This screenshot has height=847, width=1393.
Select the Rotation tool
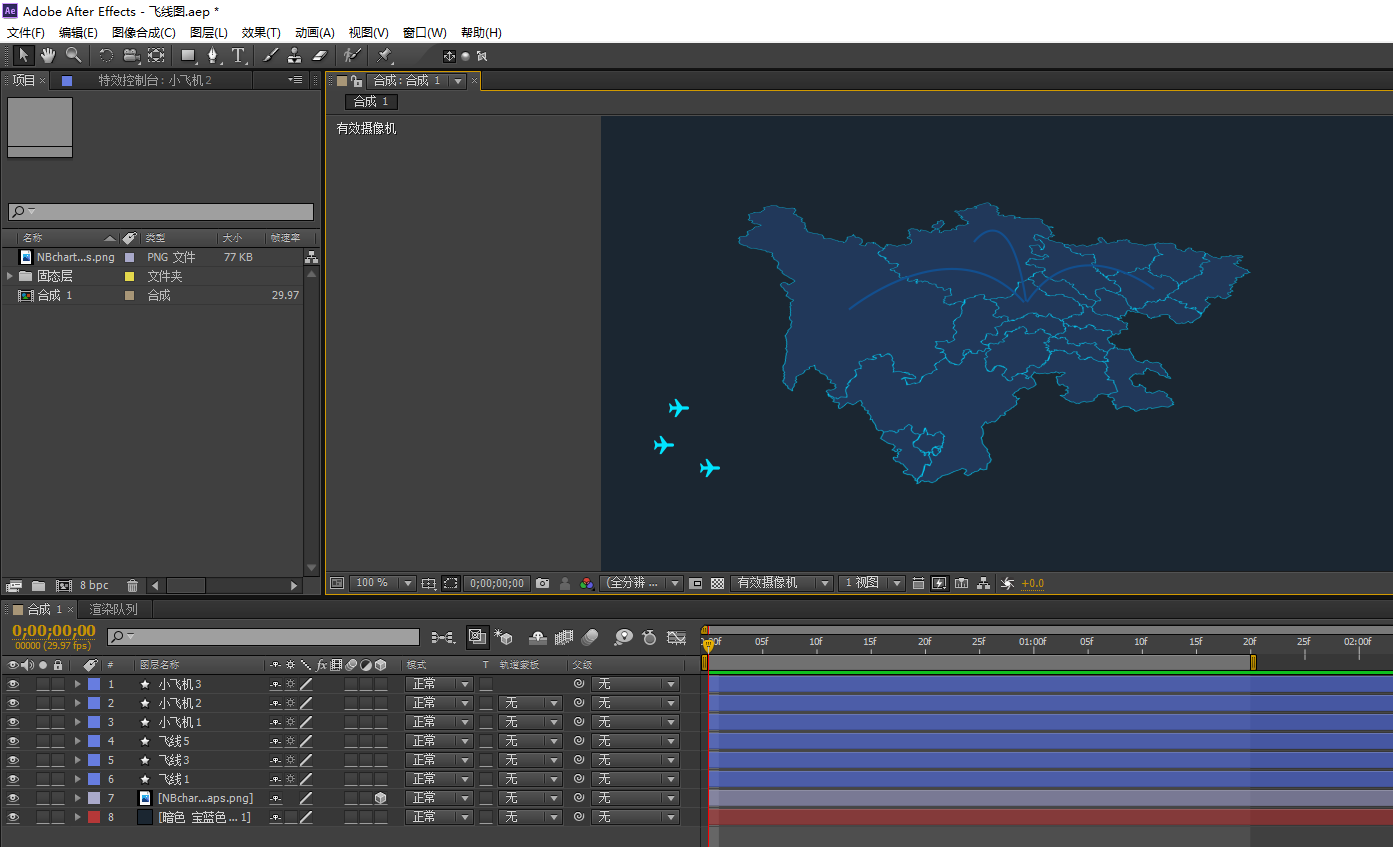pos(106,56)
